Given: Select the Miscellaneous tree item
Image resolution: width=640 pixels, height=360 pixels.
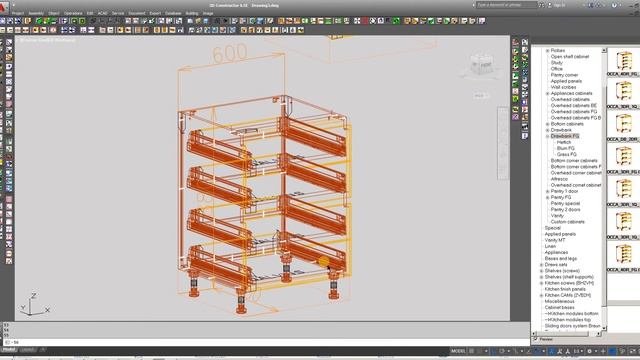Looking at the screenshot, I should (x=560, y=302).
